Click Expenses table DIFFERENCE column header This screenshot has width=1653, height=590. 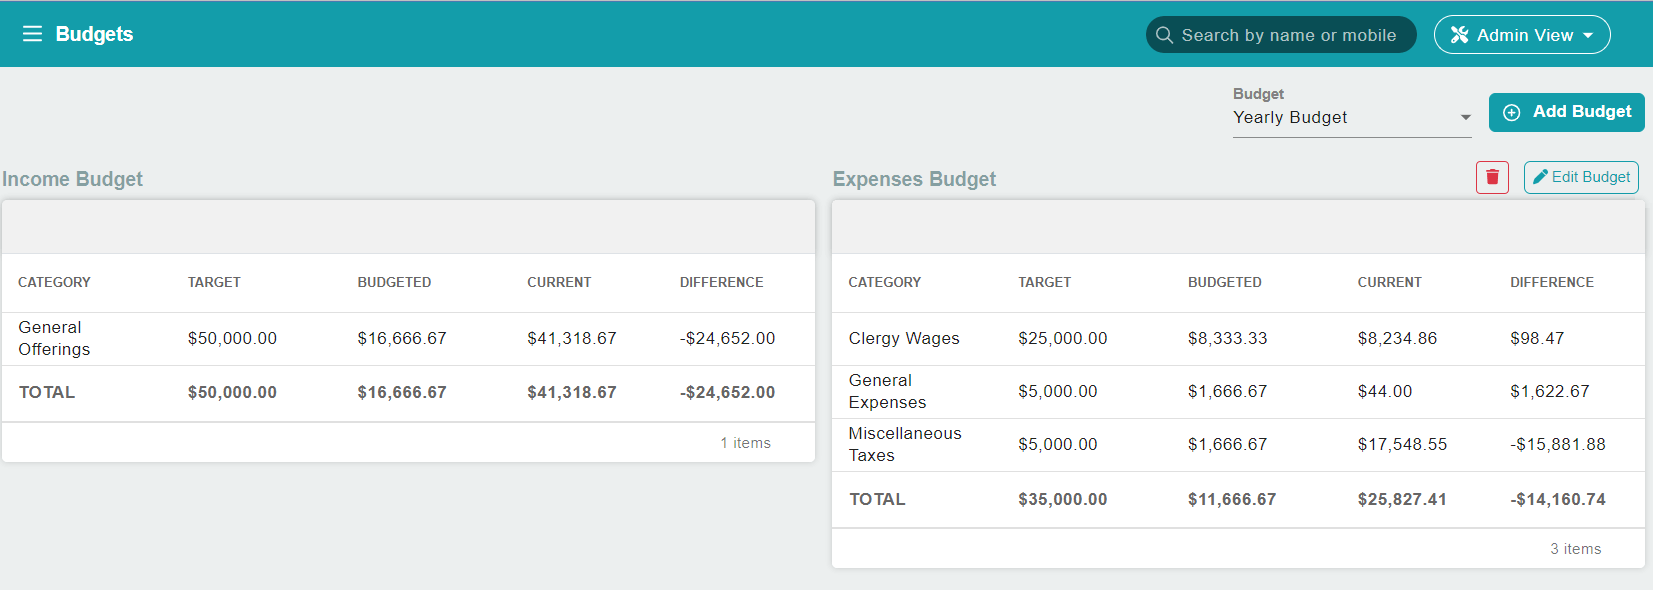(x=1552, y=282)
